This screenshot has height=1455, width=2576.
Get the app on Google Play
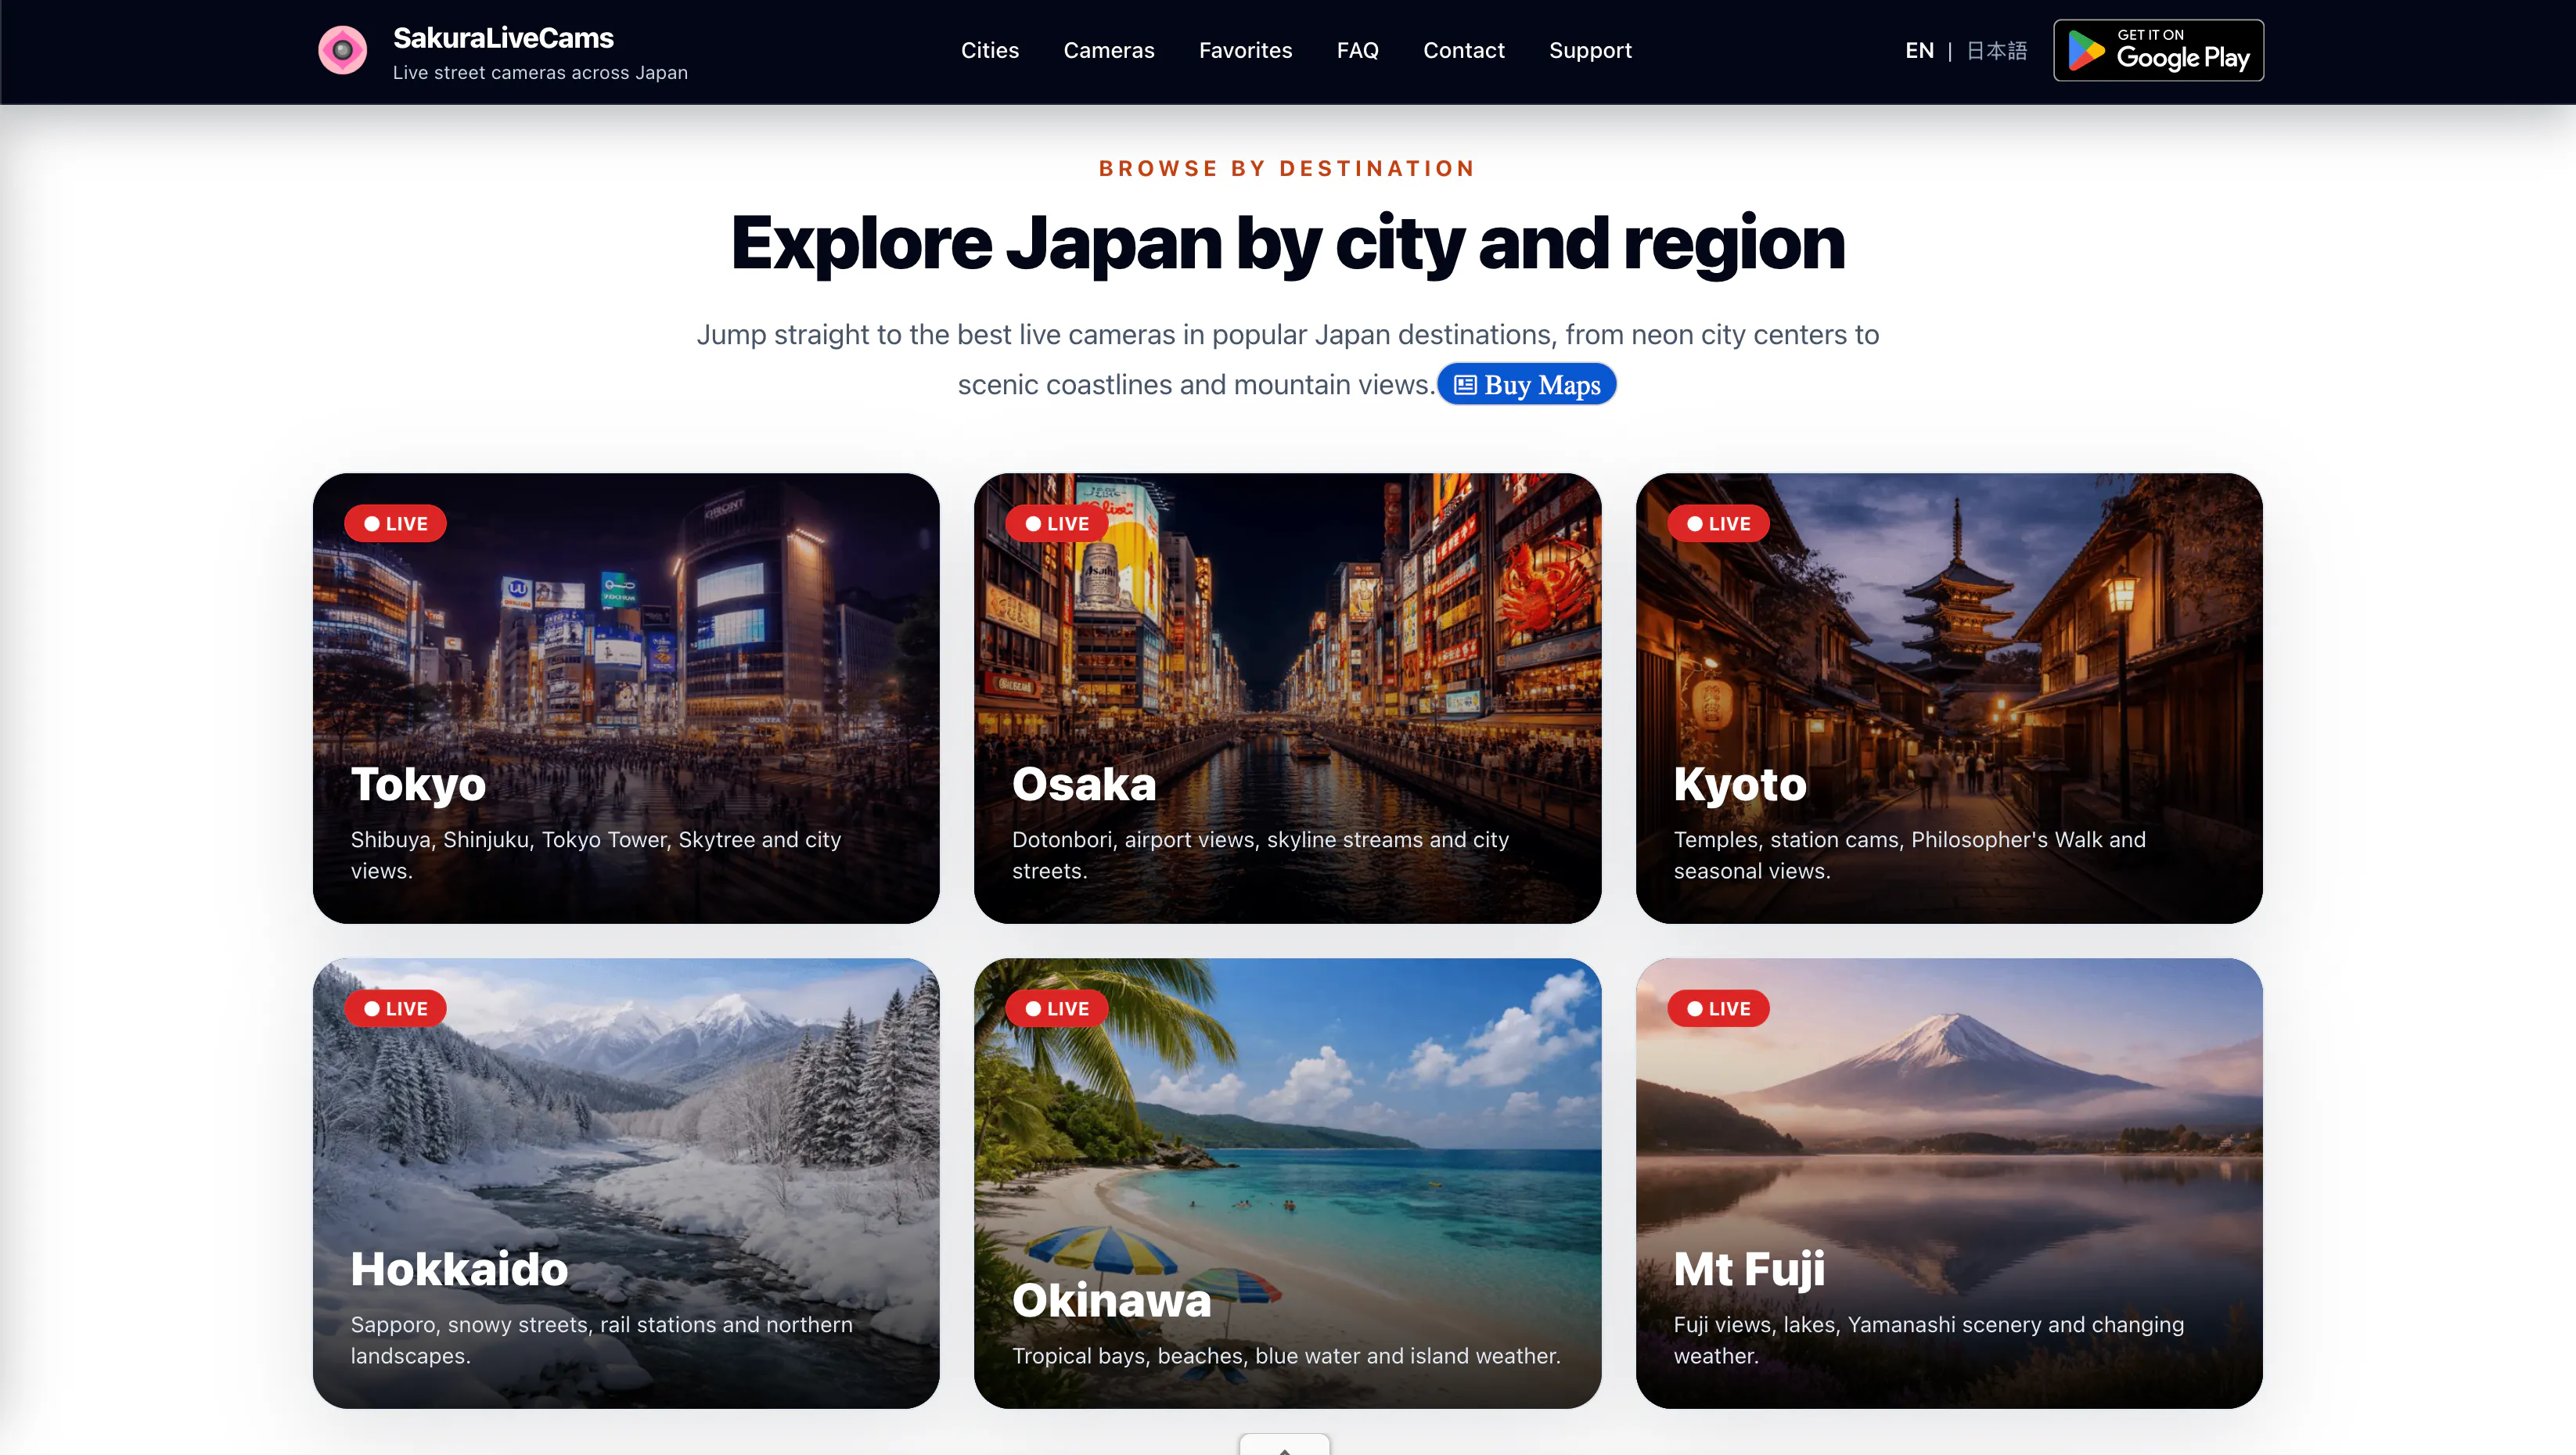tap(2158, 50)
